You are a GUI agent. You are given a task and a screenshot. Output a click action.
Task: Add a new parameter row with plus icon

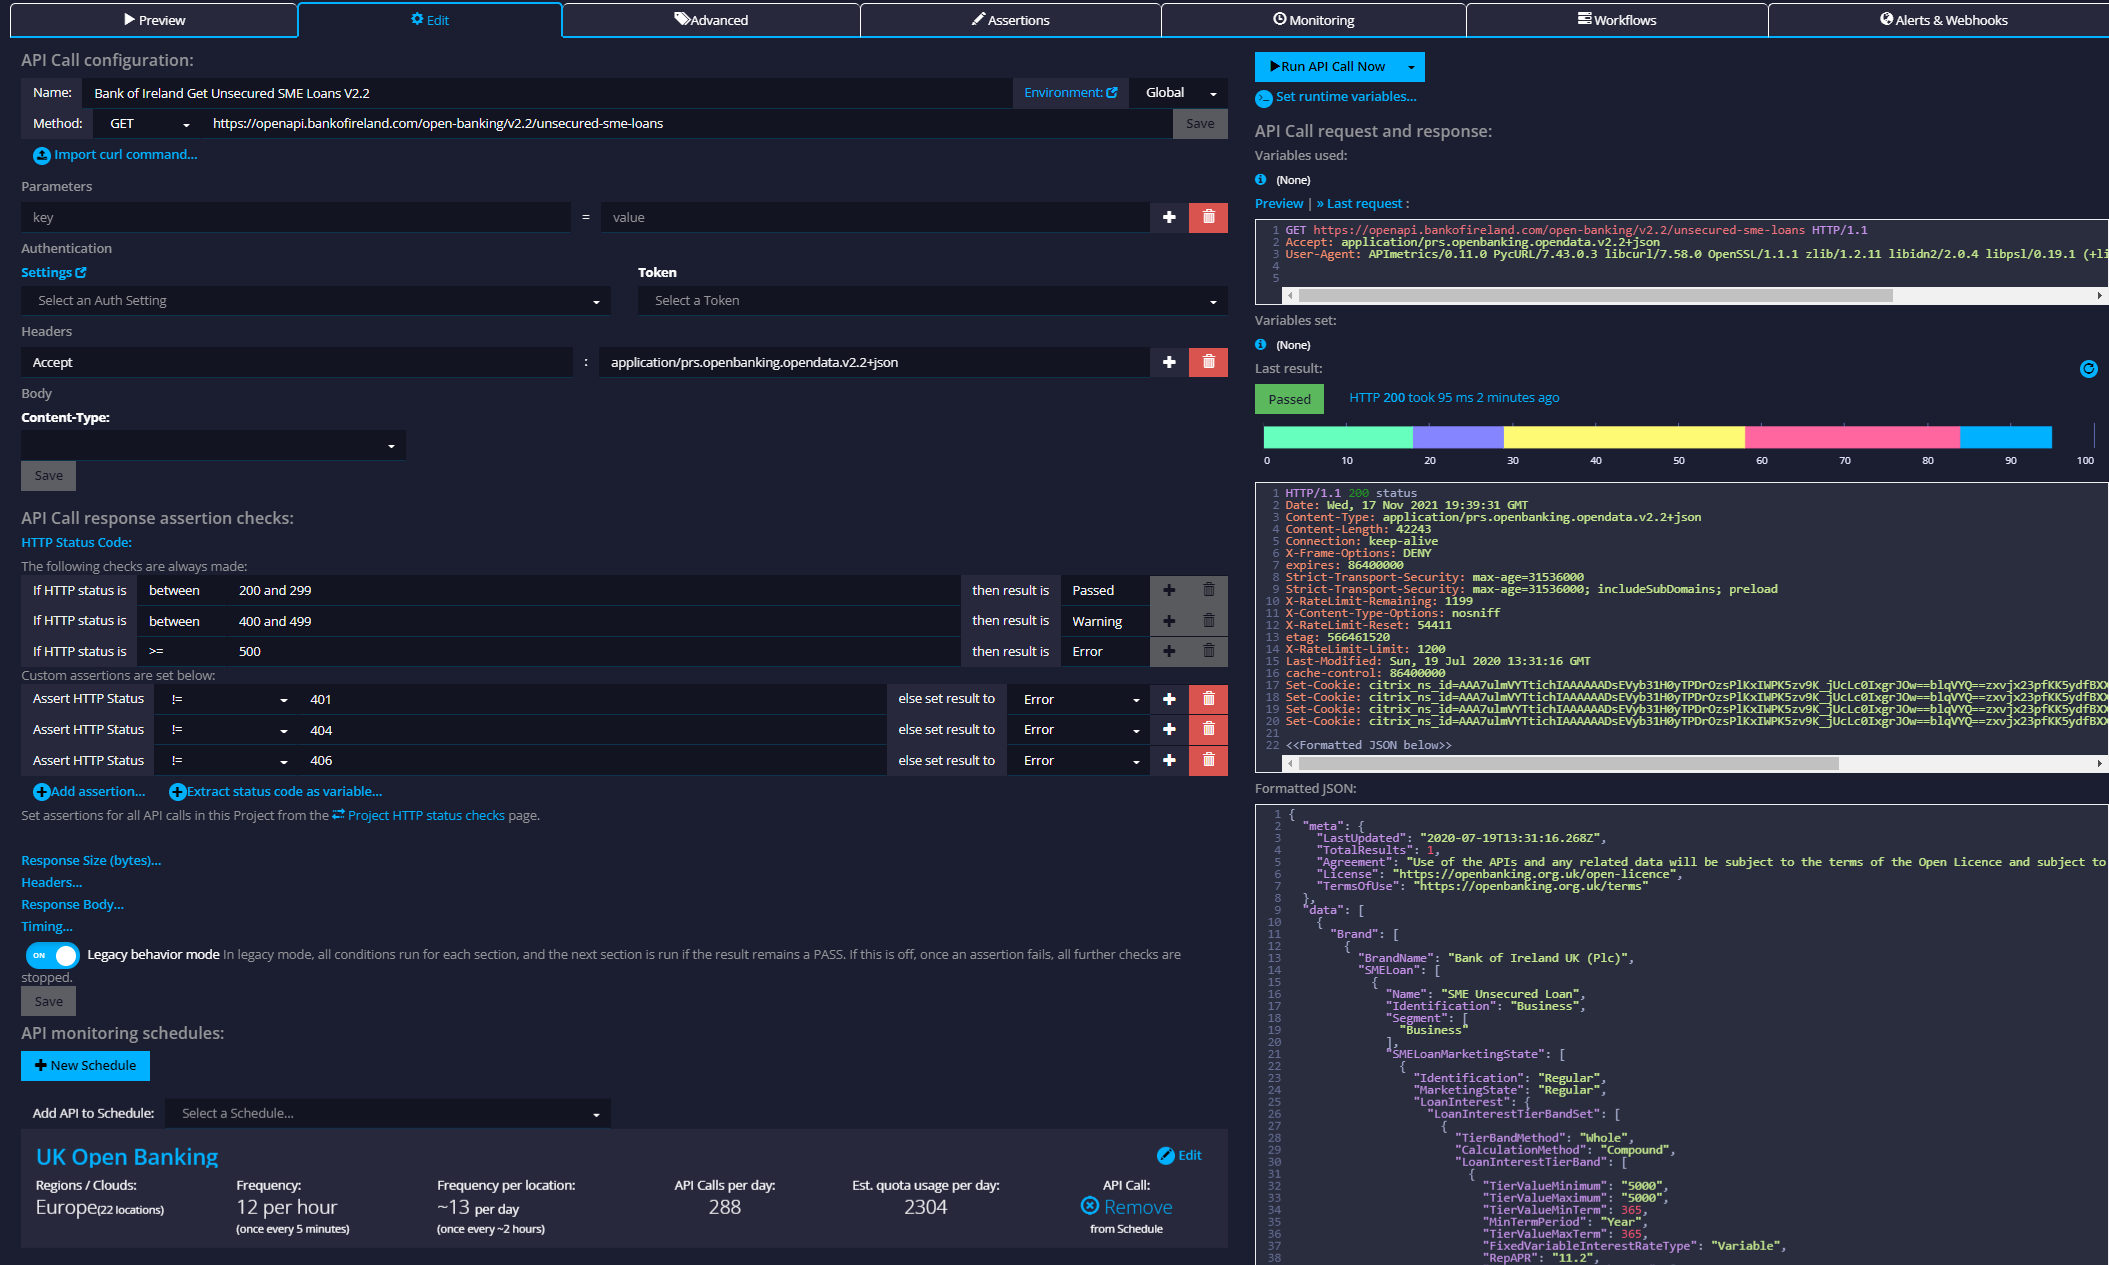pyautogui.click(x=1169, y=217)
